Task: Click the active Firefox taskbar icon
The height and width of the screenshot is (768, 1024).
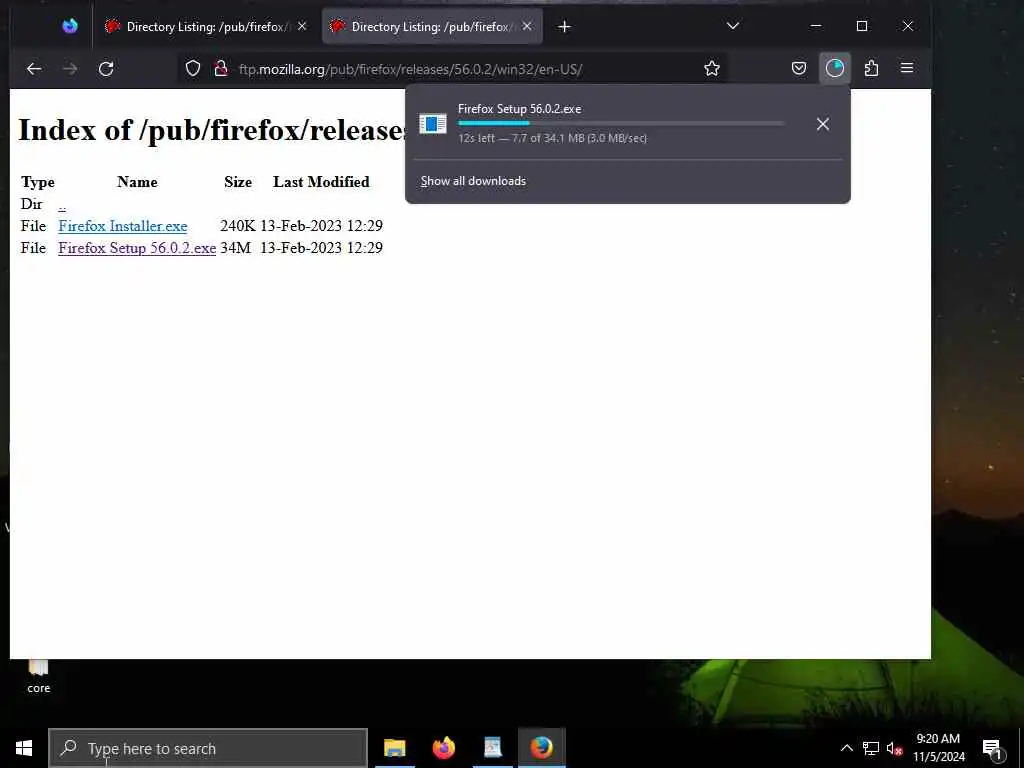Action: click(x=541, y=748)
